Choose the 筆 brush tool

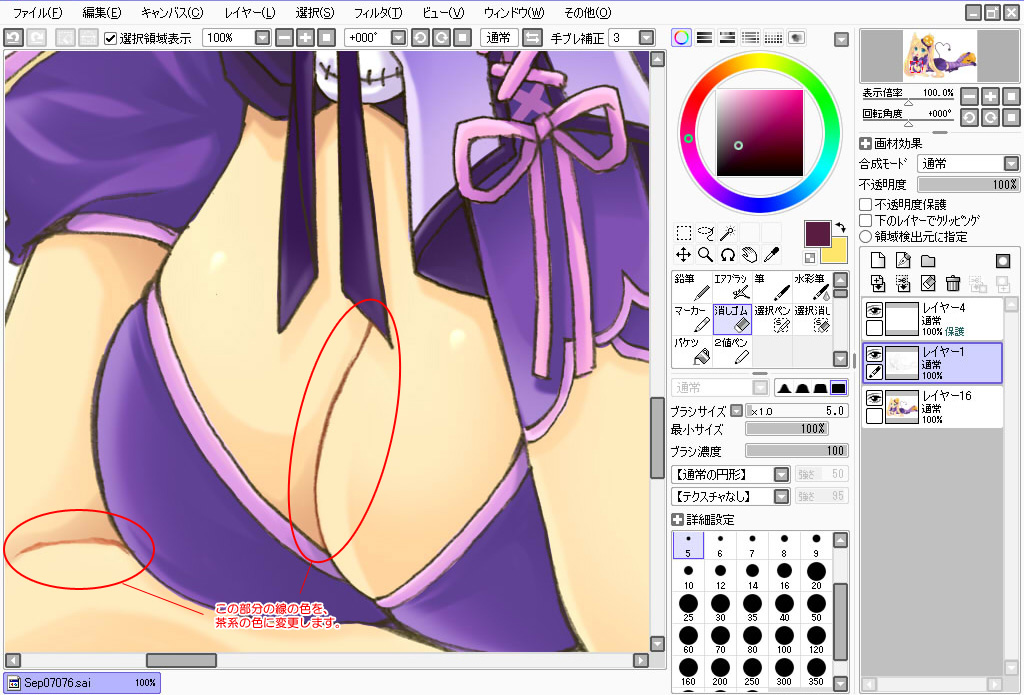click(772, 287)
